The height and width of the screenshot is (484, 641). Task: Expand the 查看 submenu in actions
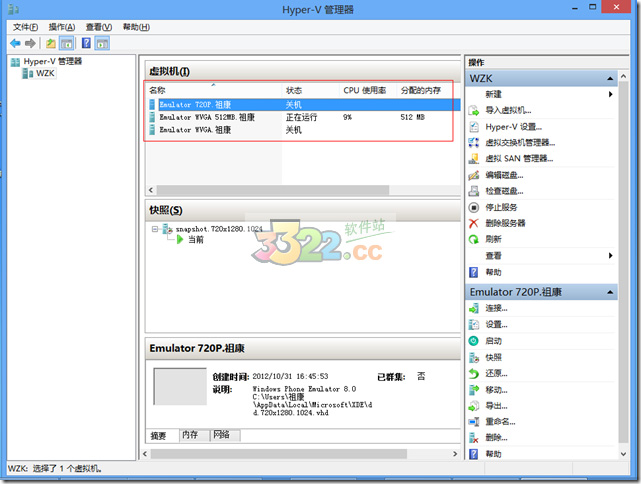point(610,255)
